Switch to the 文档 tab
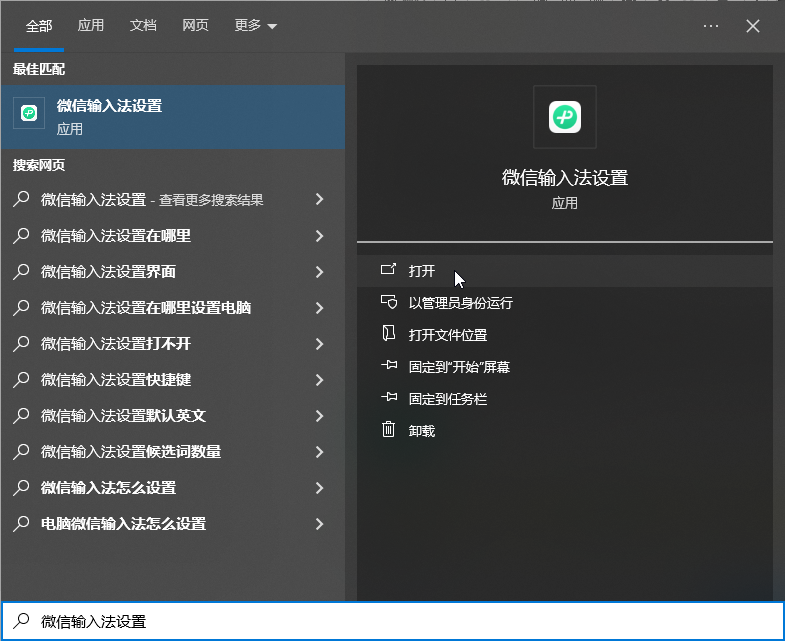Viewport: 785px width, 641px height. point(143,26)
